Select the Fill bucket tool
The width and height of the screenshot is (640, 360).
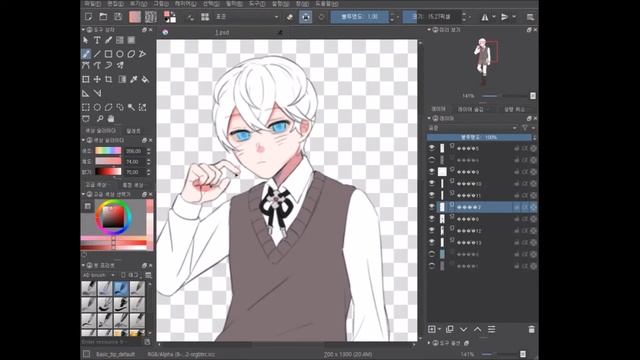(145, 79)
